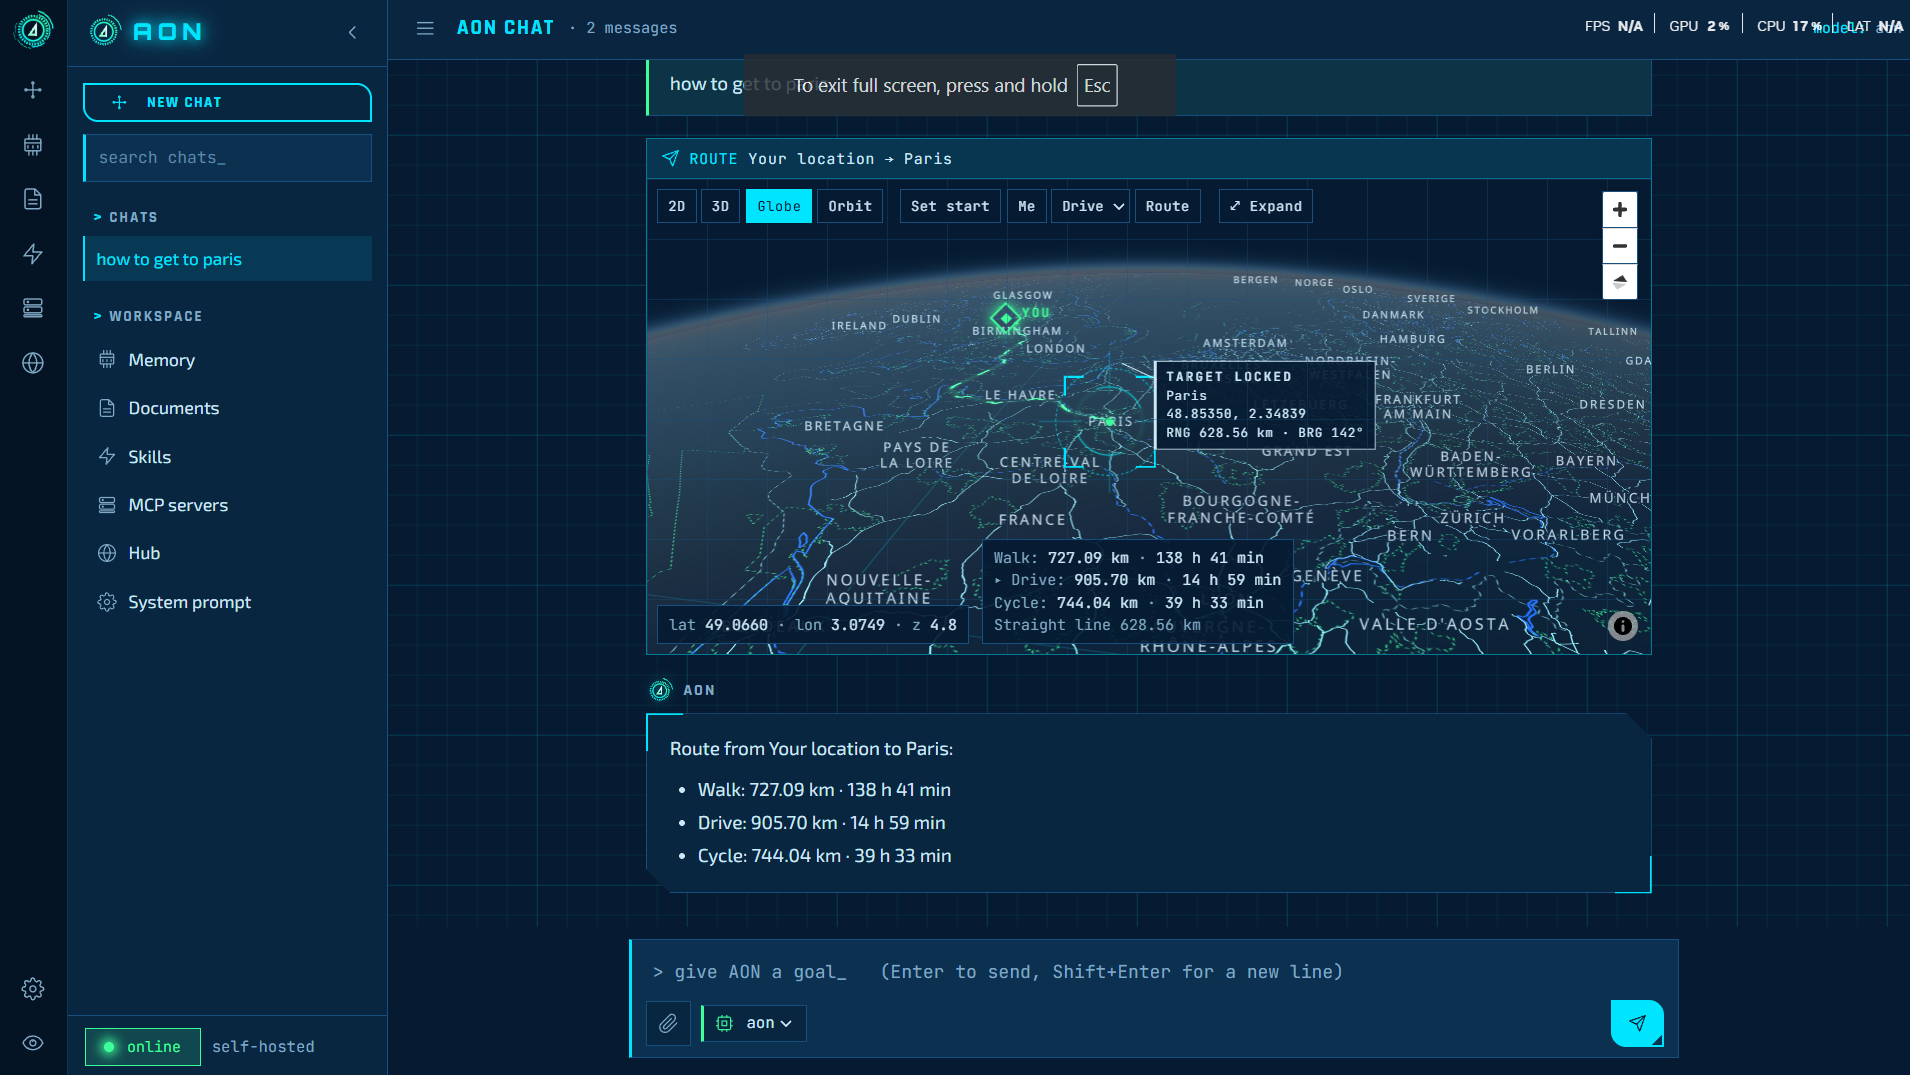Open Hub in the workspace list
This screenshot has height=1075, width=1910.
(227, 553)
